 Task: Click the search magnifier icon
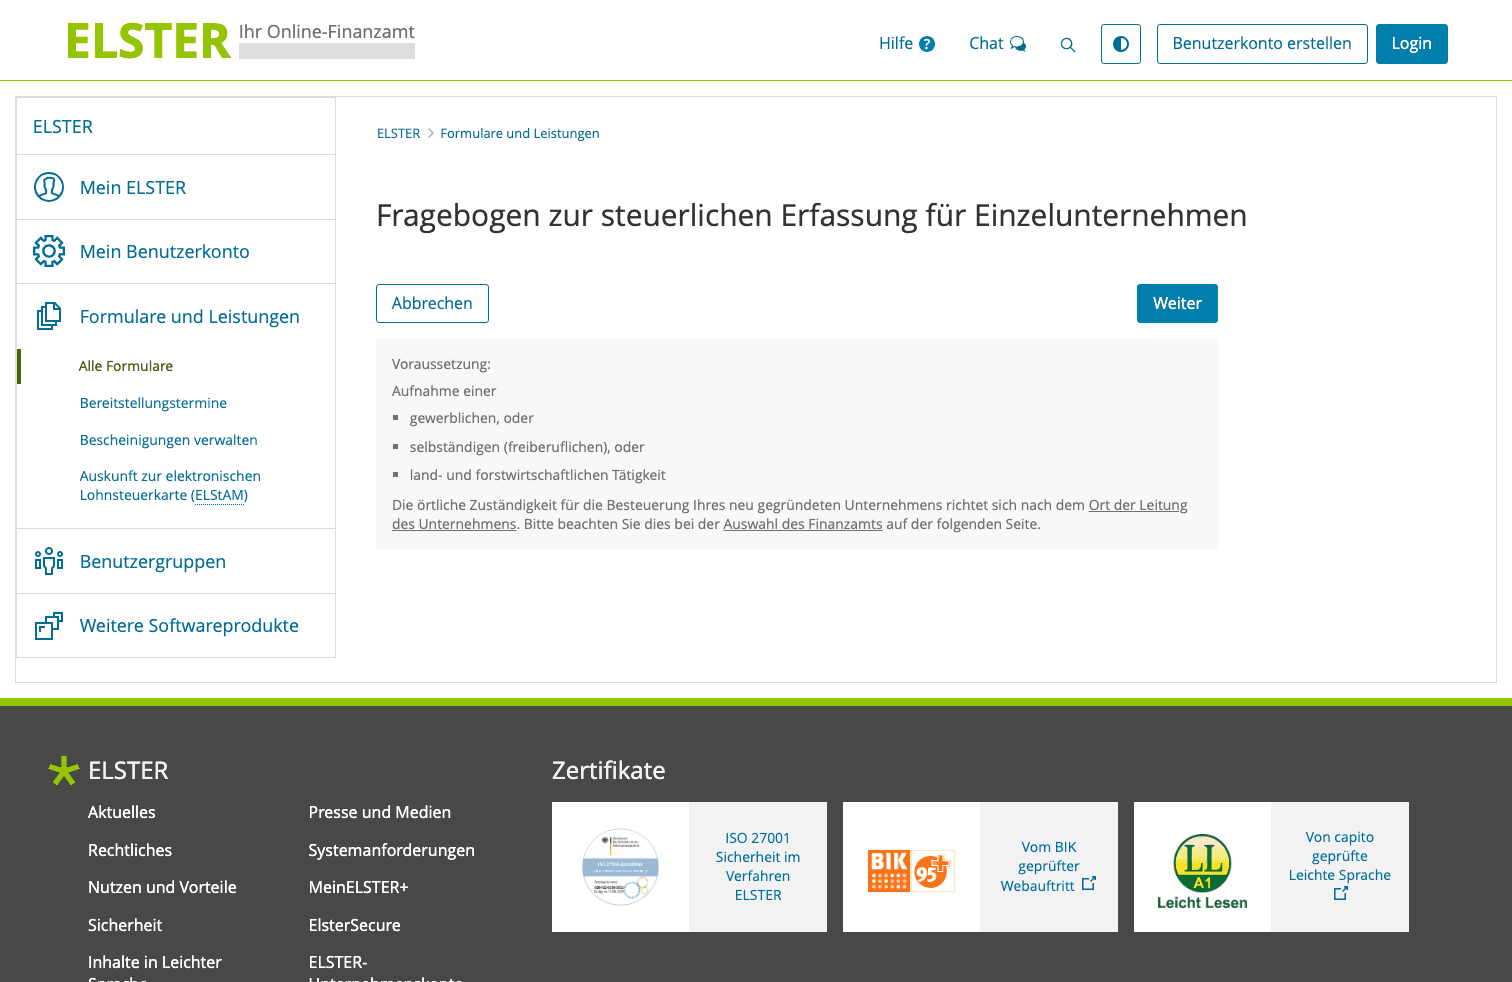pos(1068,45)
